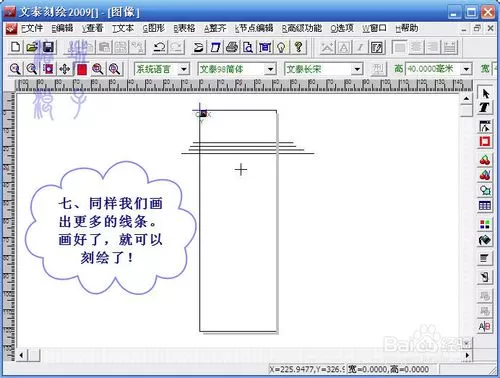Open the G图形 menu
The height and width of the screenshot is (378, 500).
pos(154,29)
